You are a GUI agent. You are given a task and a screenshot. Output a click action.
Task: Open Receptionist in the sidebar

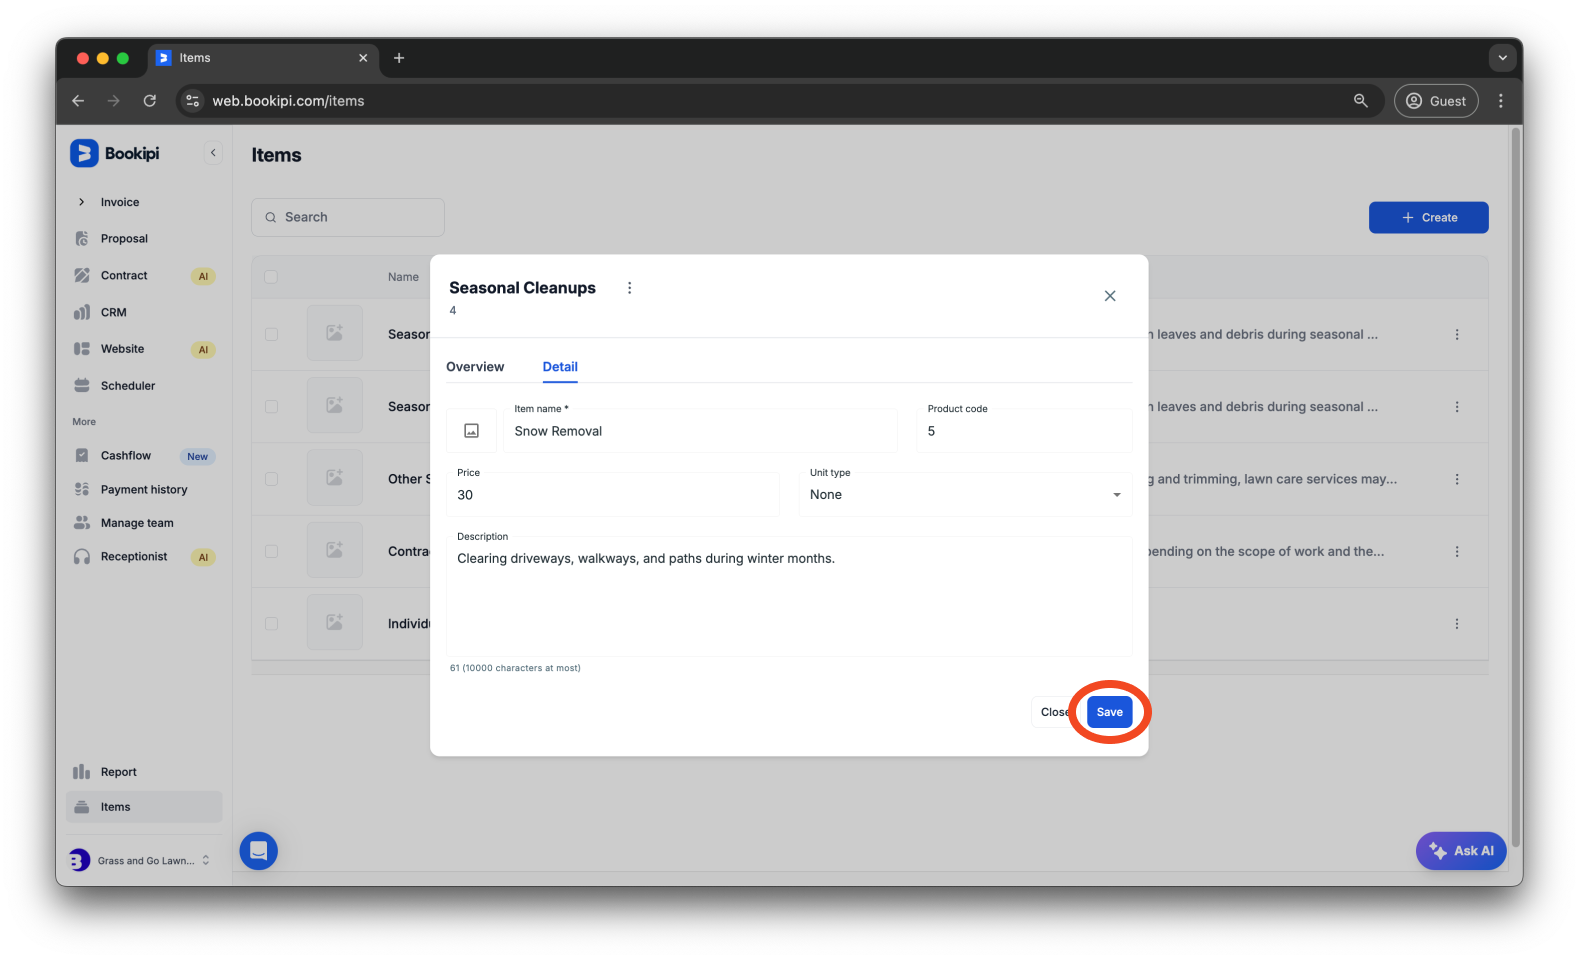coord(134,557)
